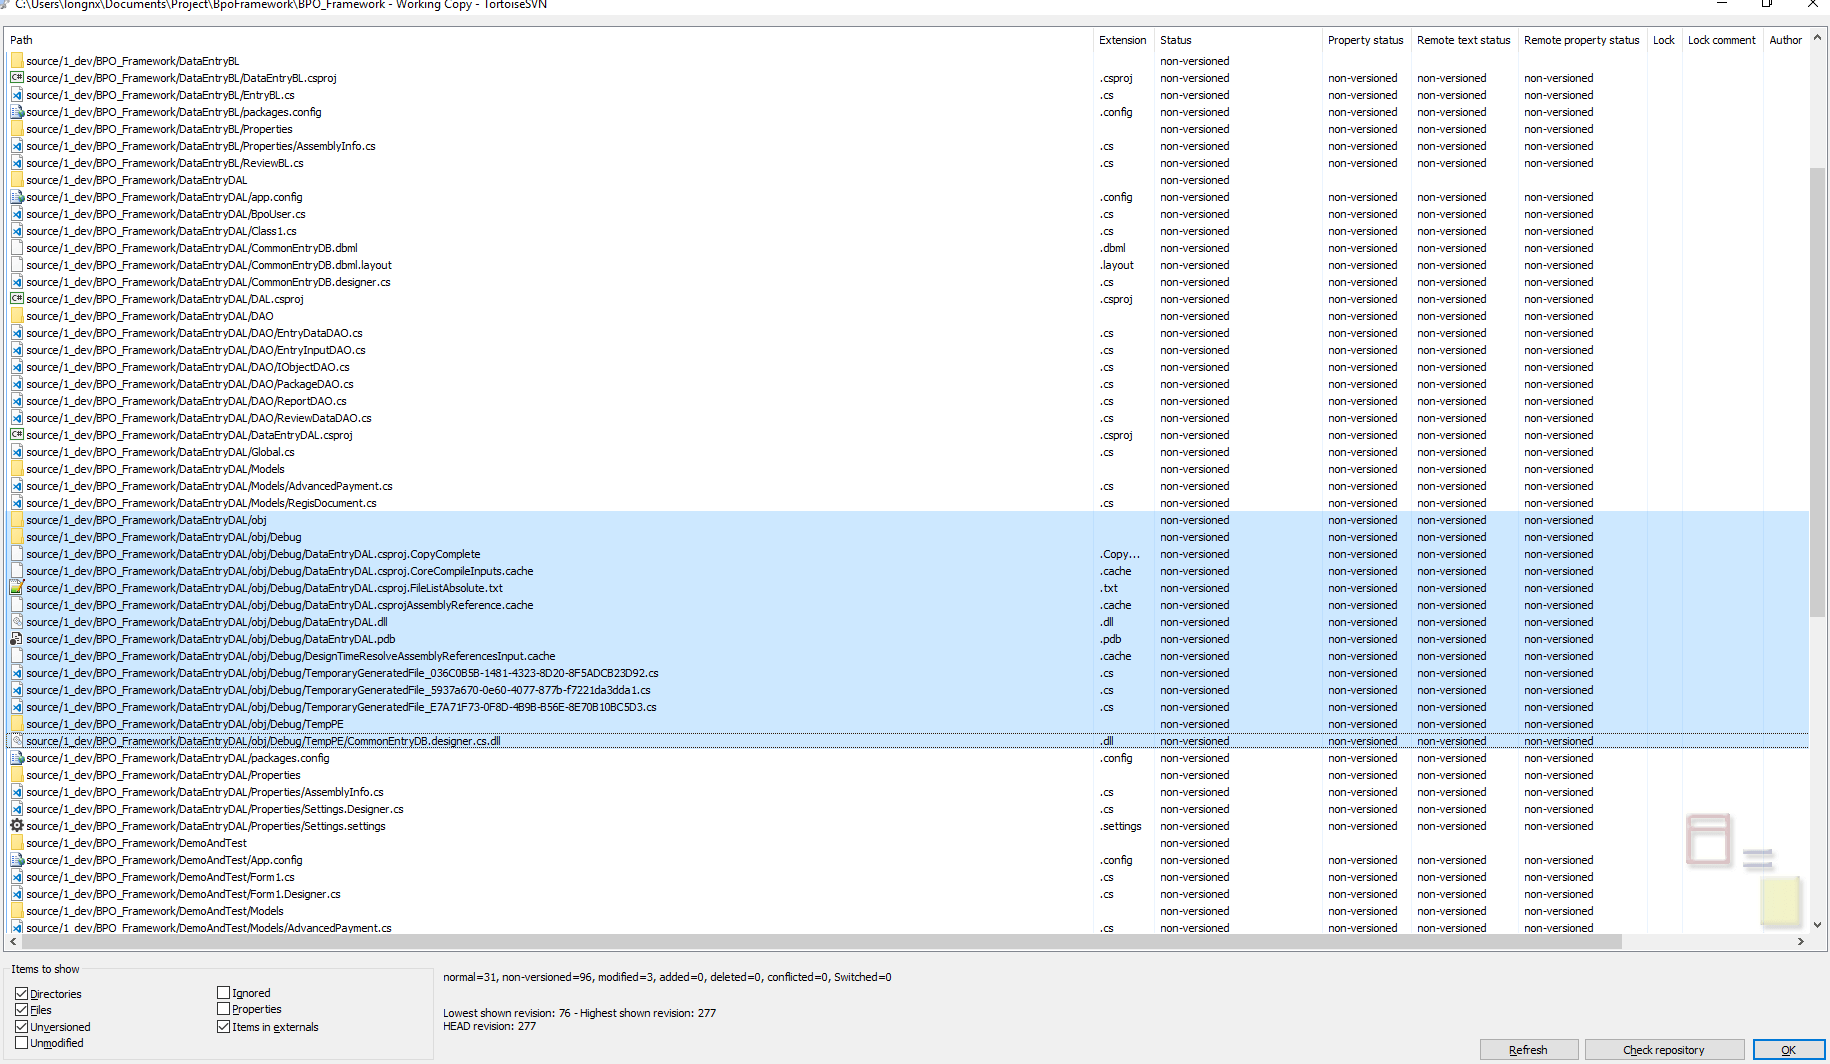This screenshot has width=1830, height=1064.
Task: Toggle the Unversioned checkbox
Action: tap(21, 1027)
